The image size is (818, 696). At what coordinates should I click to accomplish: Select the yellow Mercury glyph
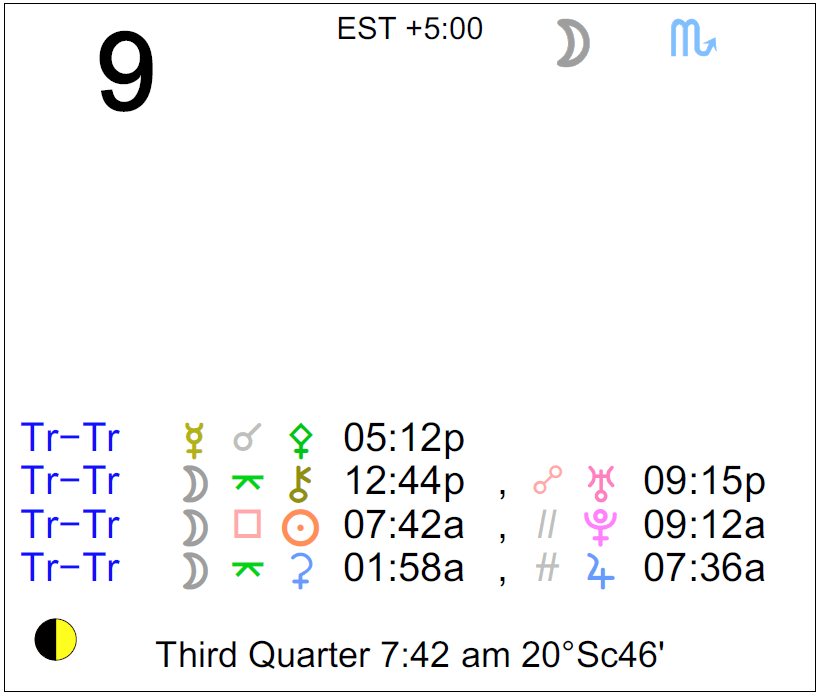[194, 440]
